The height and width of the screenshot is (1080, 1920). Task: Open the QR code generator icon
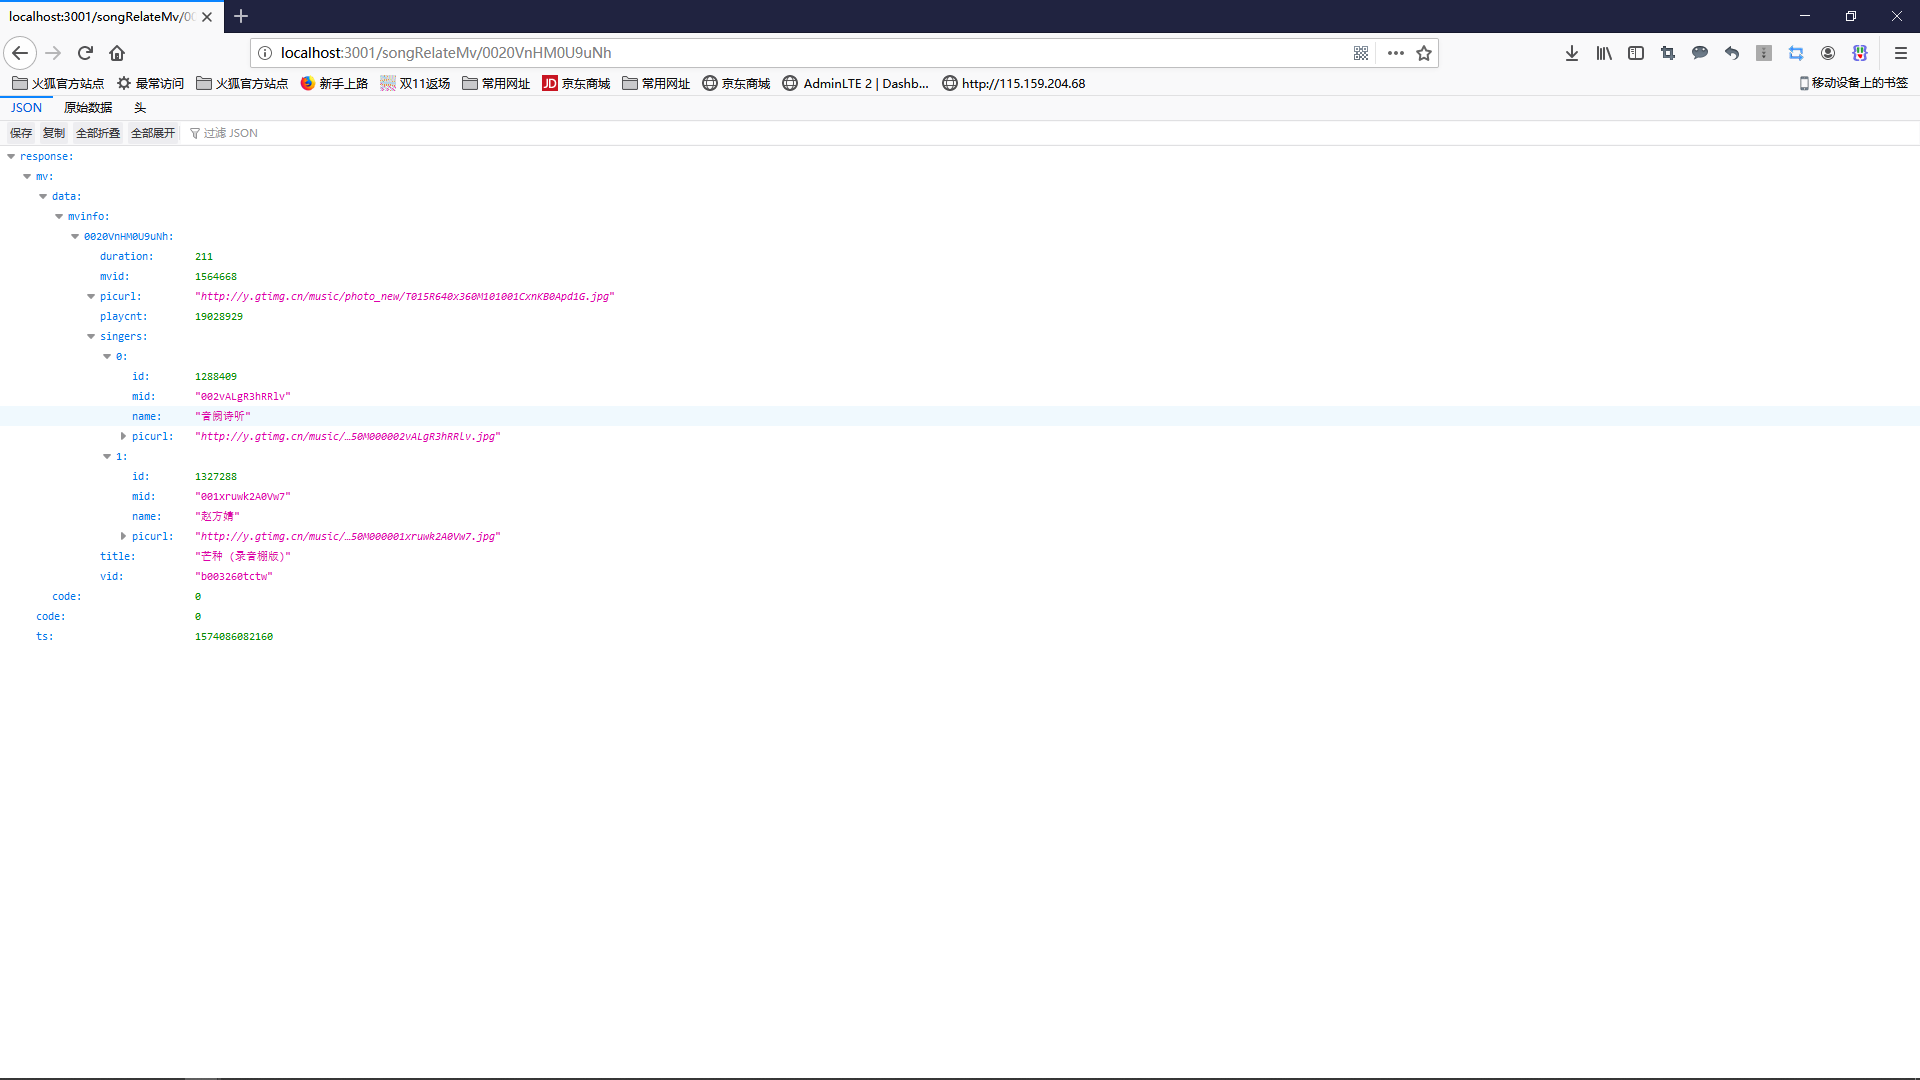(1361, 53)
